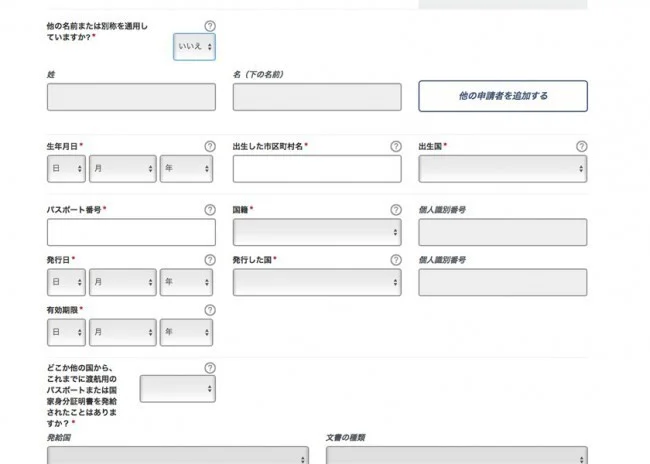The width and height of the screenshot is (650, 464).
Task: Open dropdown for other-country passport question
Action: click(x=178, y=389)
